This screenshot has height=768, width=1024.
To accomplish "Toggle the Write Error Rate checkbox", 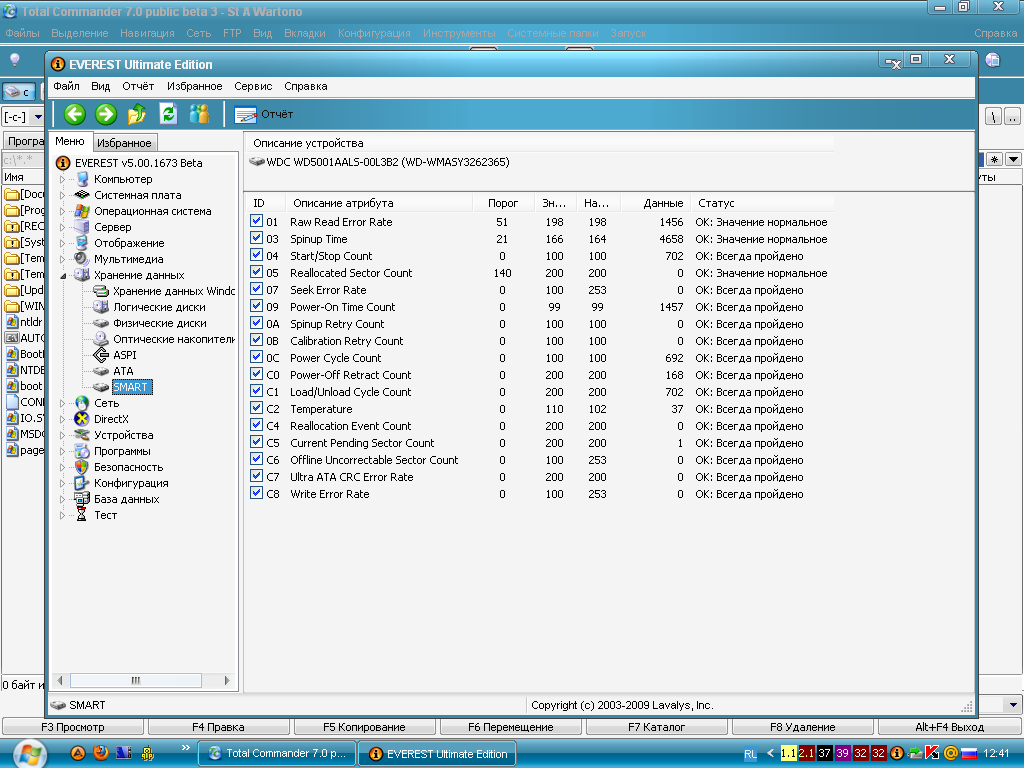I will click(257, 493).
